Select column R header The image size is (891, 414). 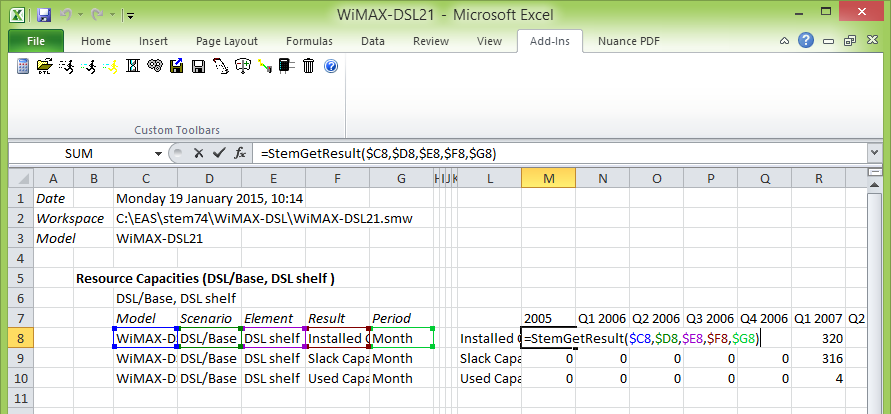819,179
